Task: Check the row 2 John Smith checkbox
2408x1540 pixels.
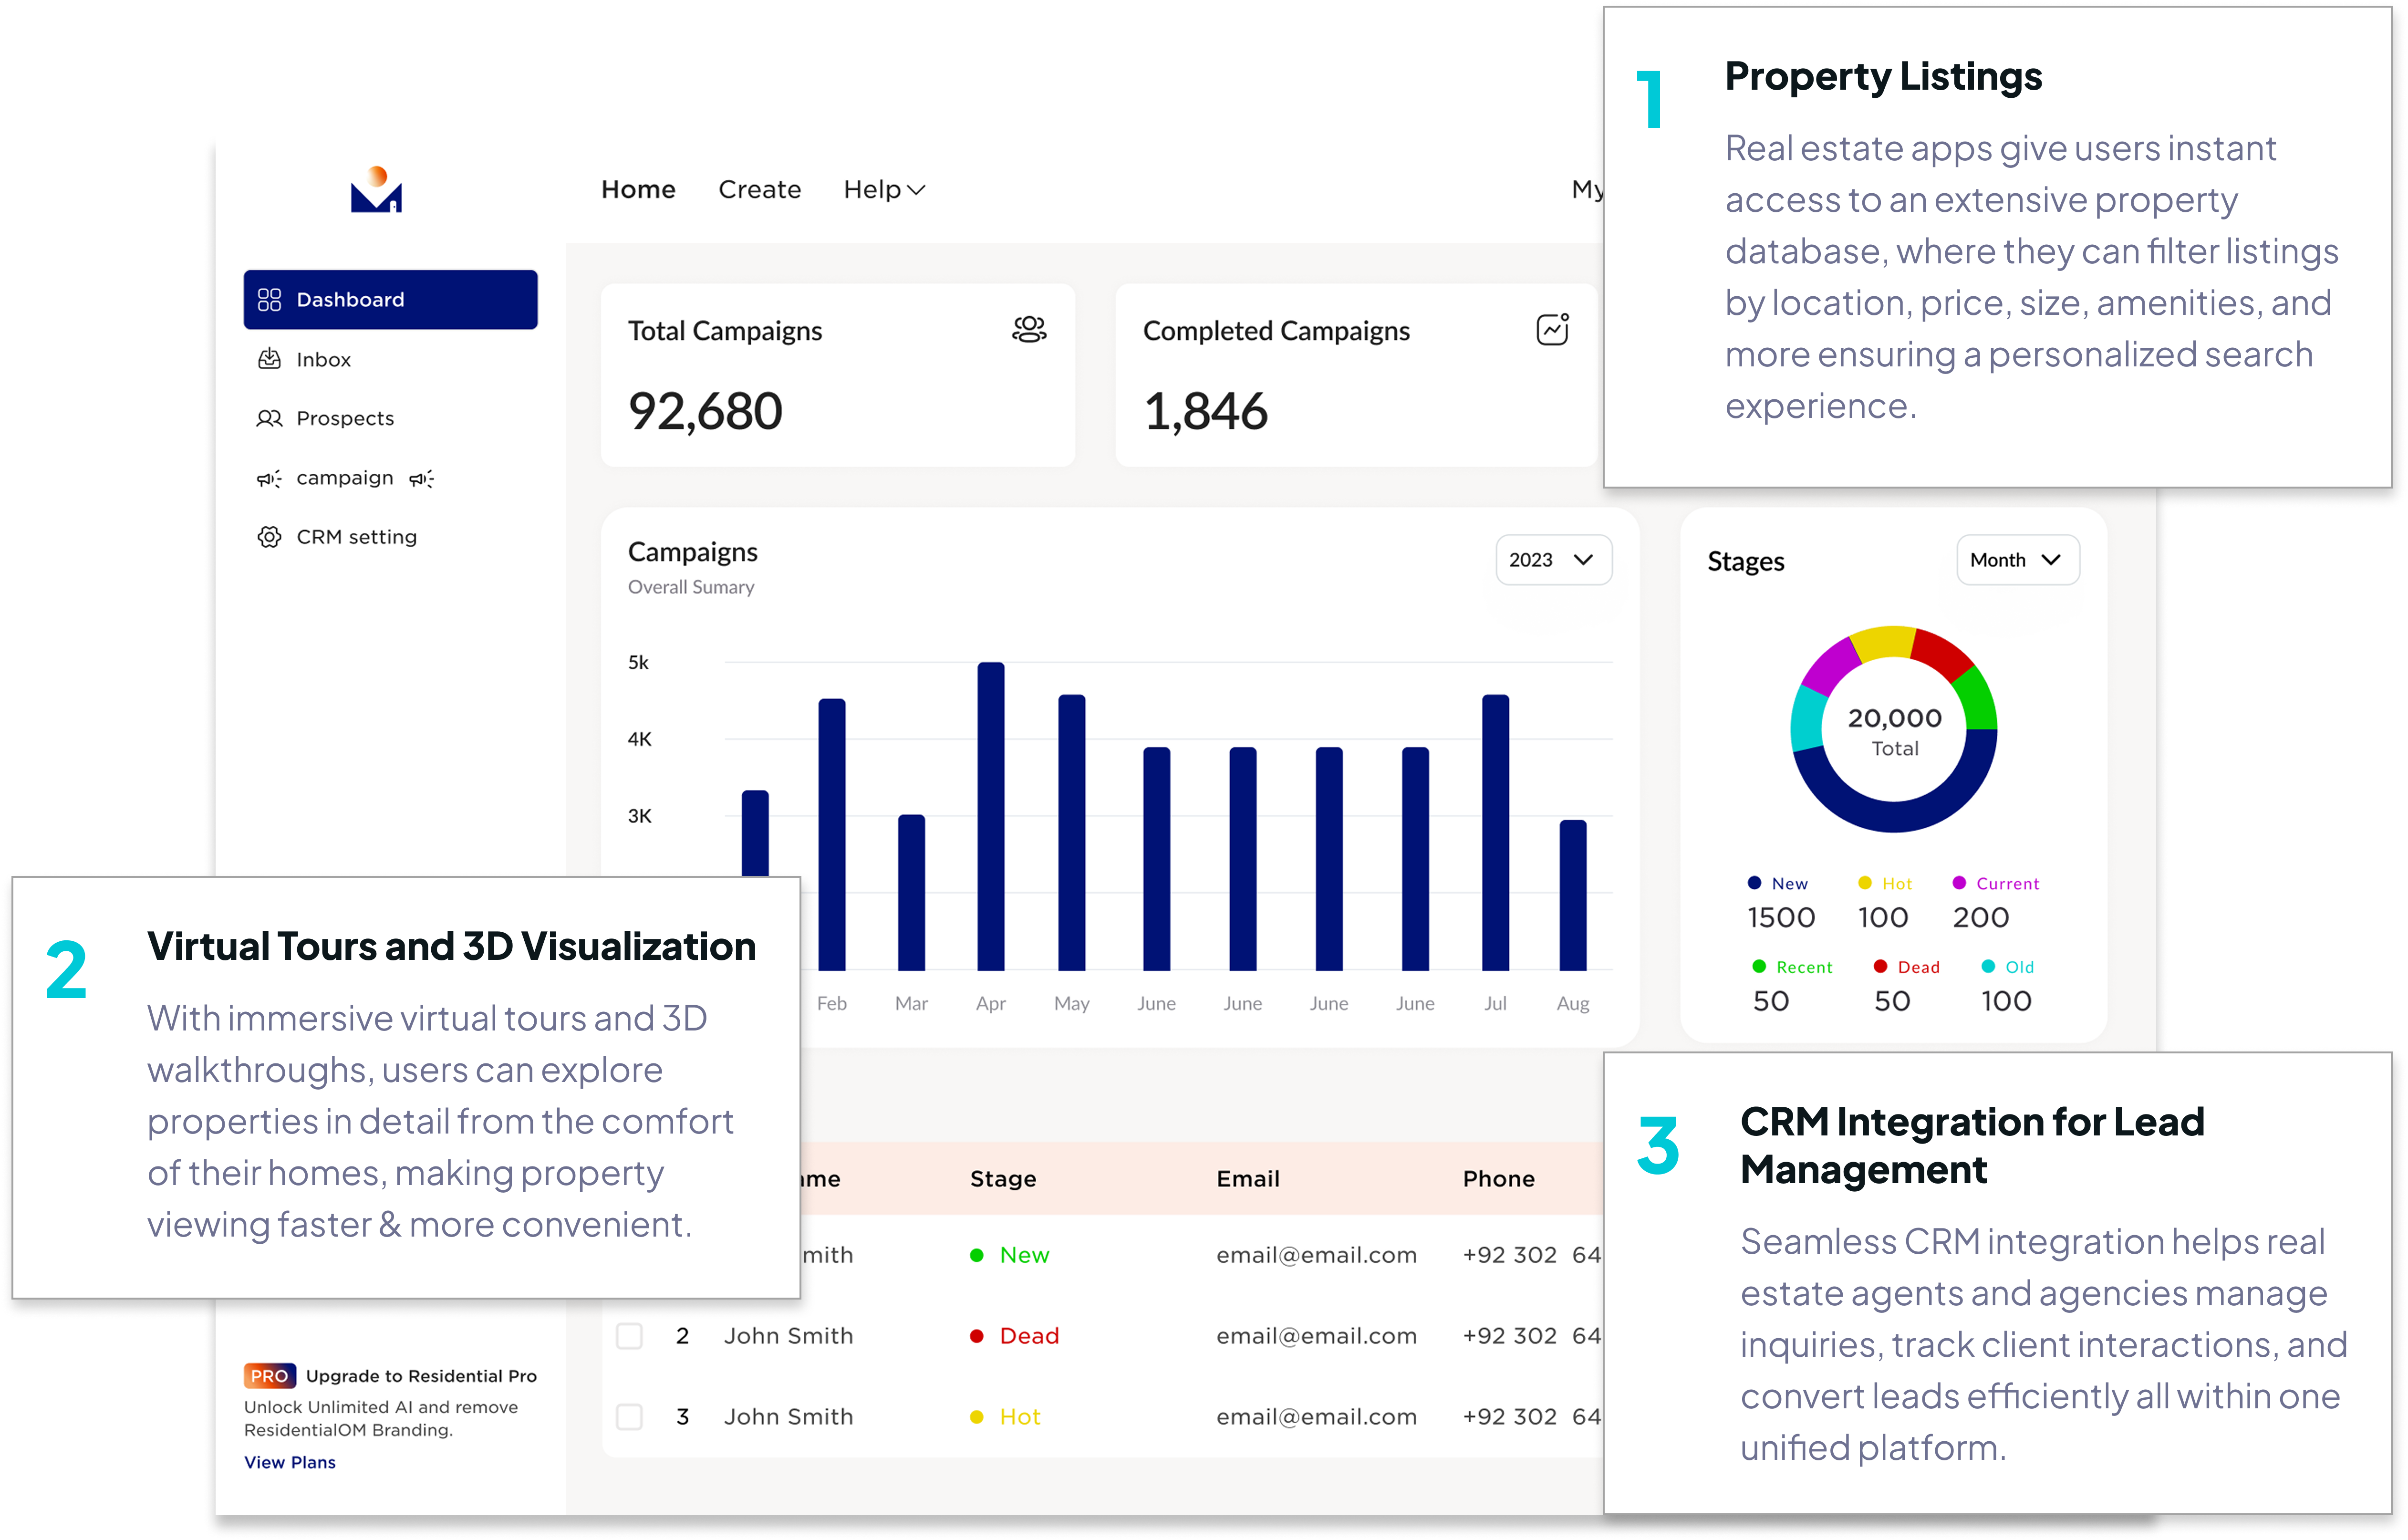Action: (629, 1336)
